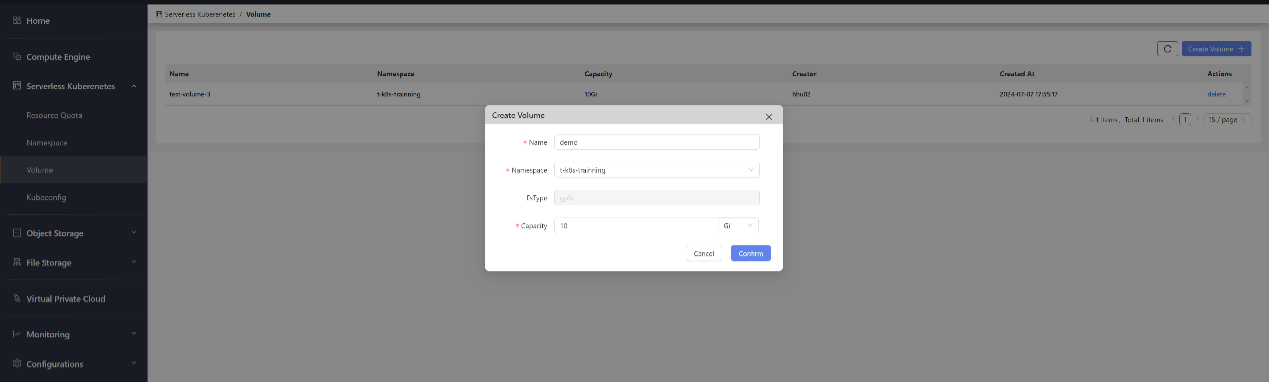Click the File Storage sidebar icon

click(17, 263)
